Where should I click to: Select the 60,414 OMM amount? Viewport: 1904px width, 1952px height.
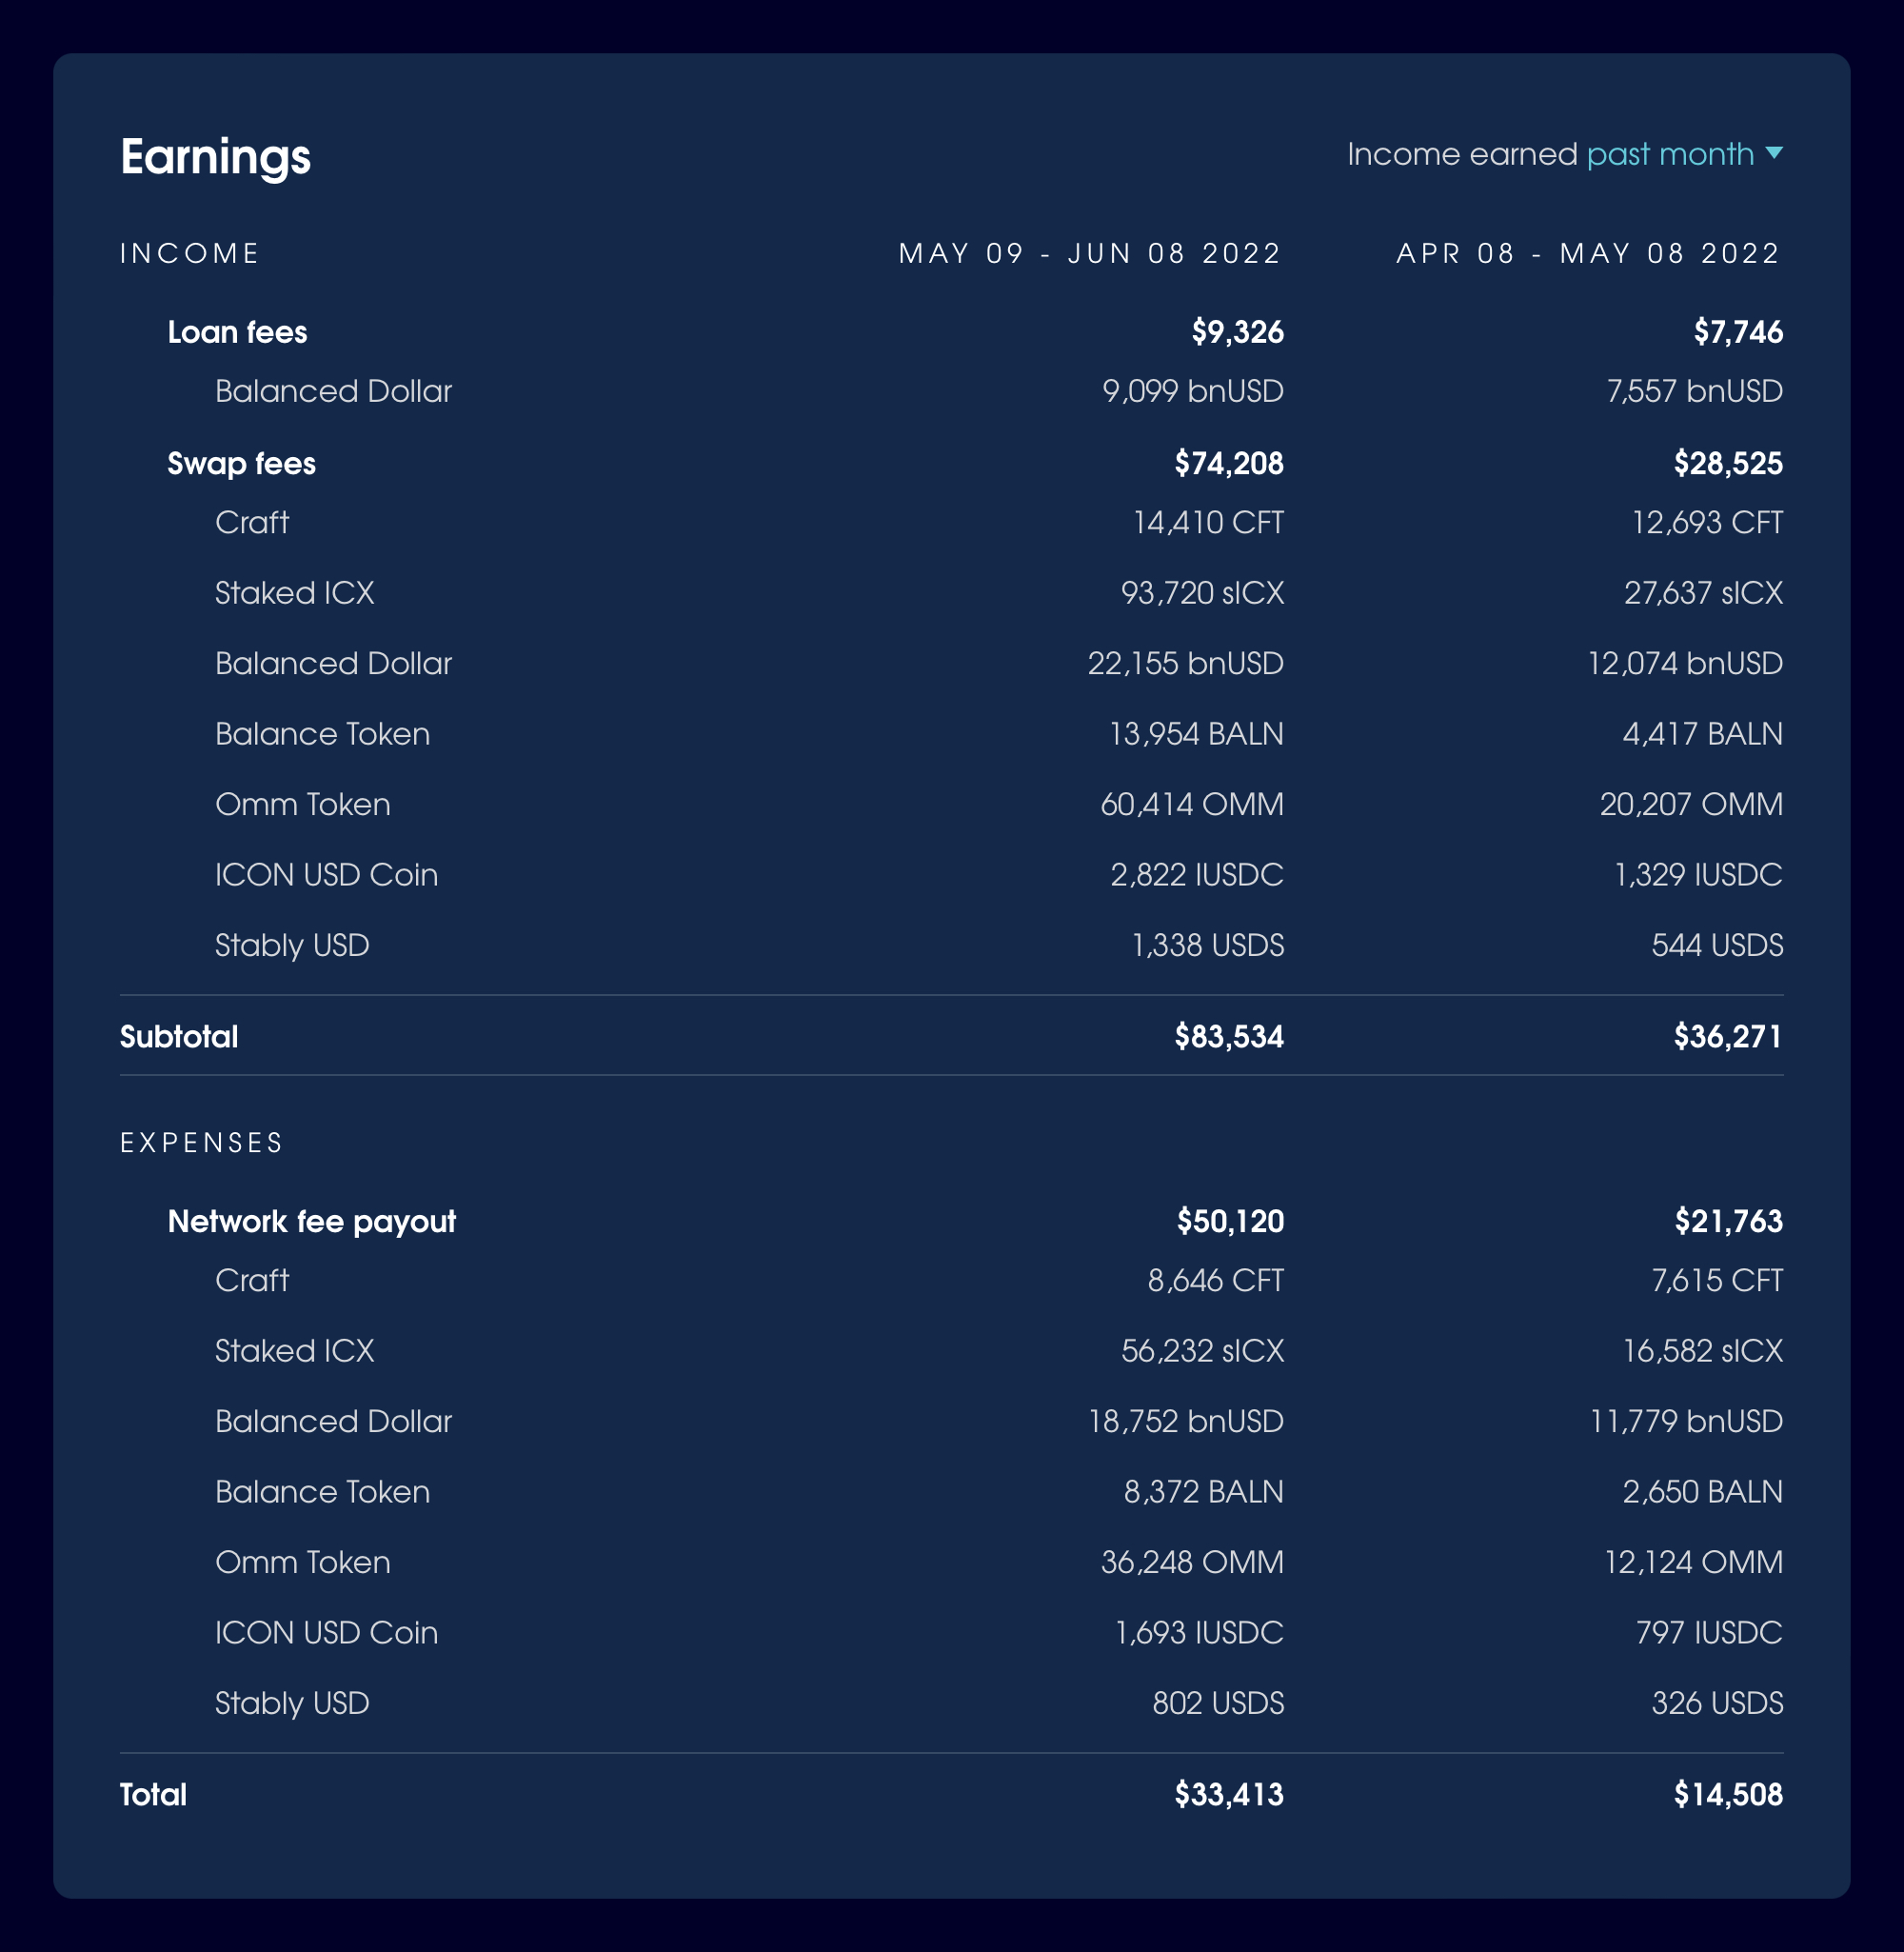click(1191, 804)
